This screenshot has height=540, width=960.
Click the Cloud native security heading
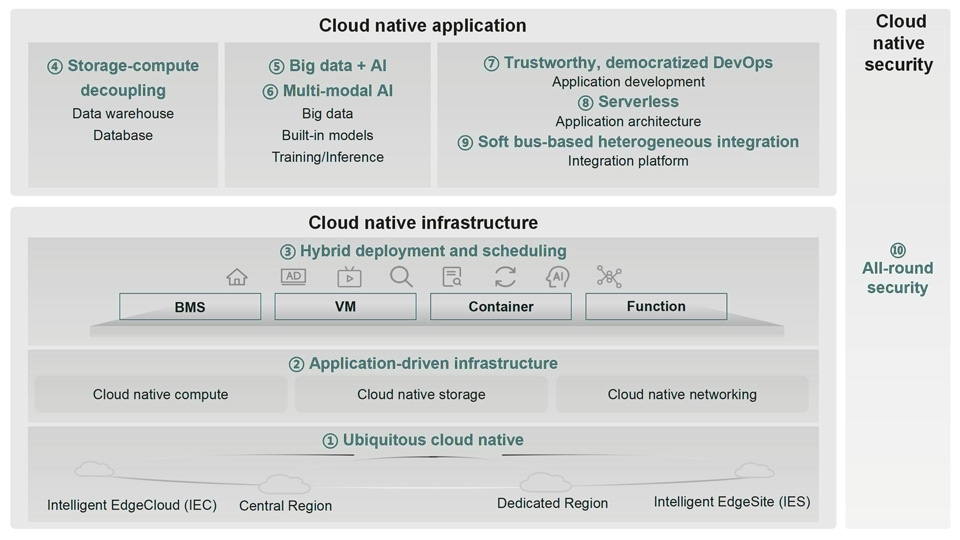(899, 43)
